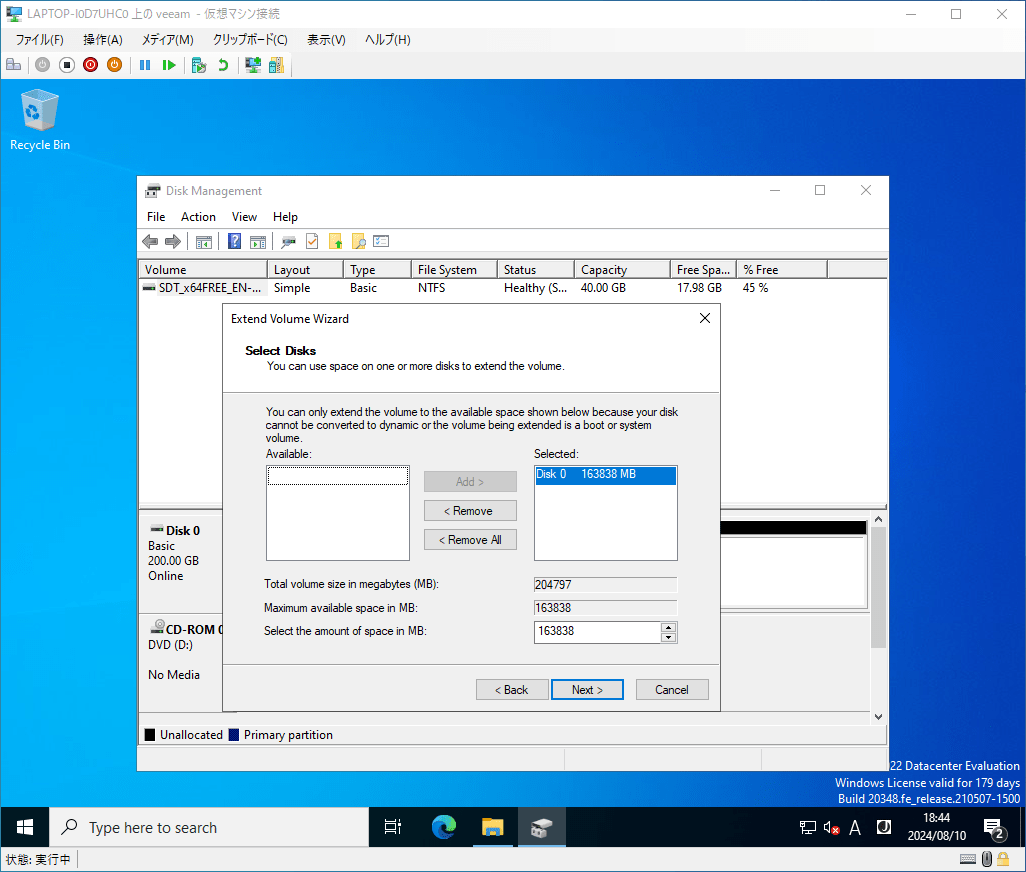Click the Share/Settings servers icon in the VM toolbar
1026x872 pixels.
(276, 65)
